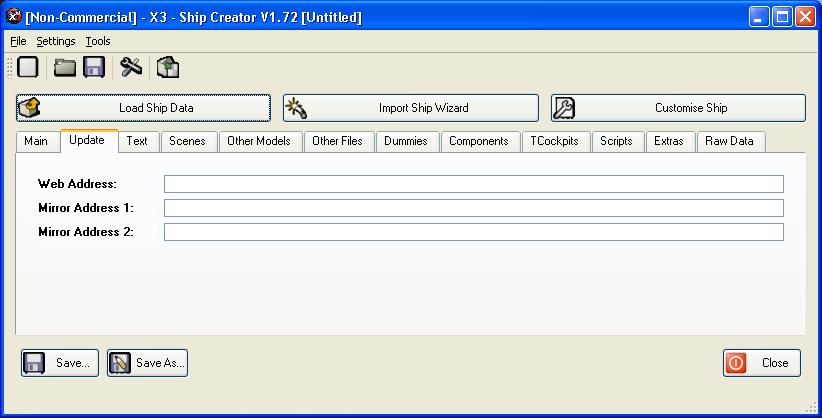
Task: Open the Tools menu
Action: coord(98,41)
